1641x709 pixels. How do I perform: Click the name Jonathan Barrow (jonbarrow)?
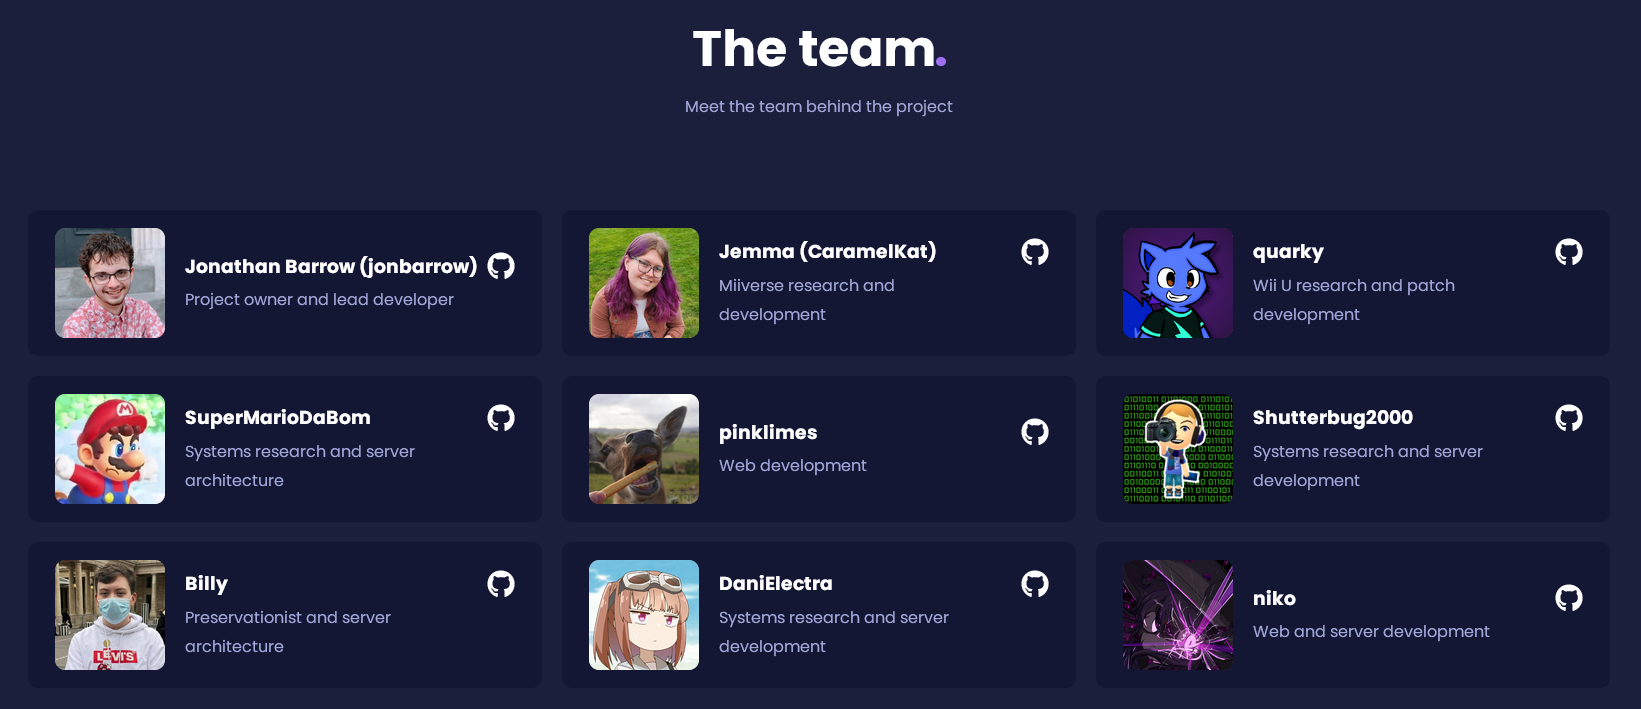pos(331,266)
